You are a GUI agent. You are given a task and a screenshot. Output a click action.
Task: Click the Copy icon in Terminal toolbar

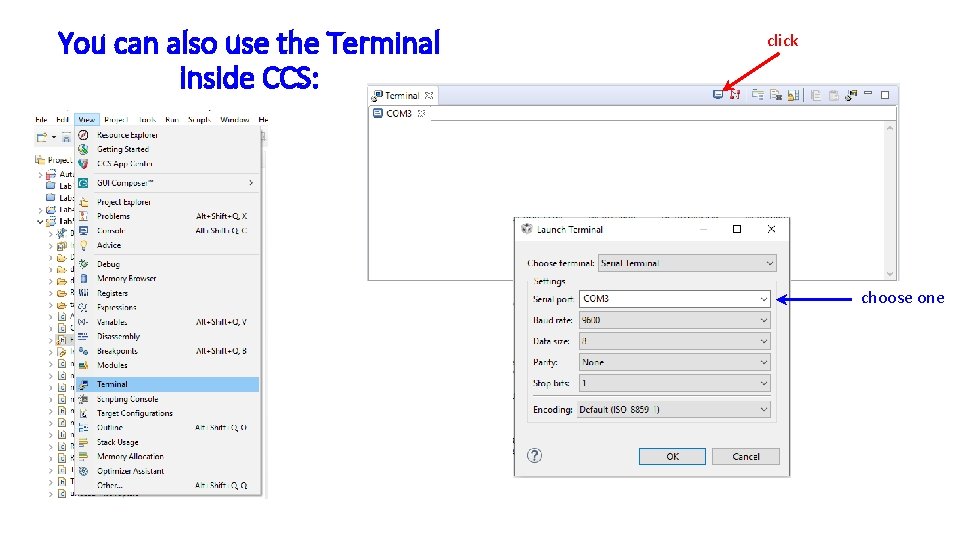pos(816,95)
